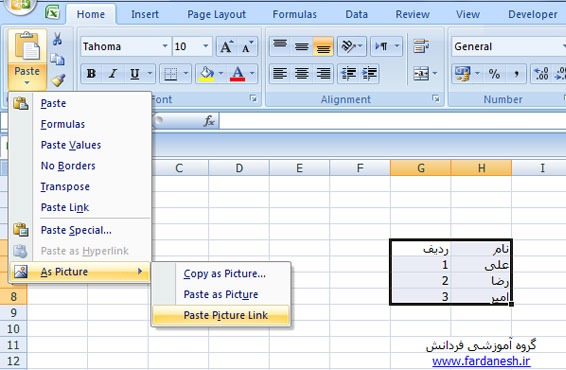
Task: Open the borders dropdown arrow
Action: click(x=186, y=74)
